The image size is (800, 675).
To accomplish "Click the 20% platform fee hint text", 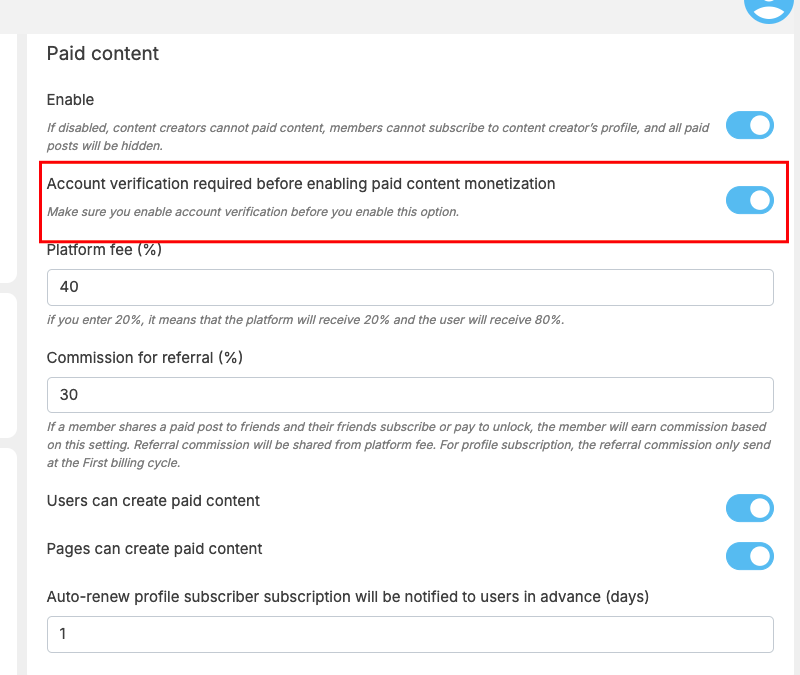I will click(306, 320).
